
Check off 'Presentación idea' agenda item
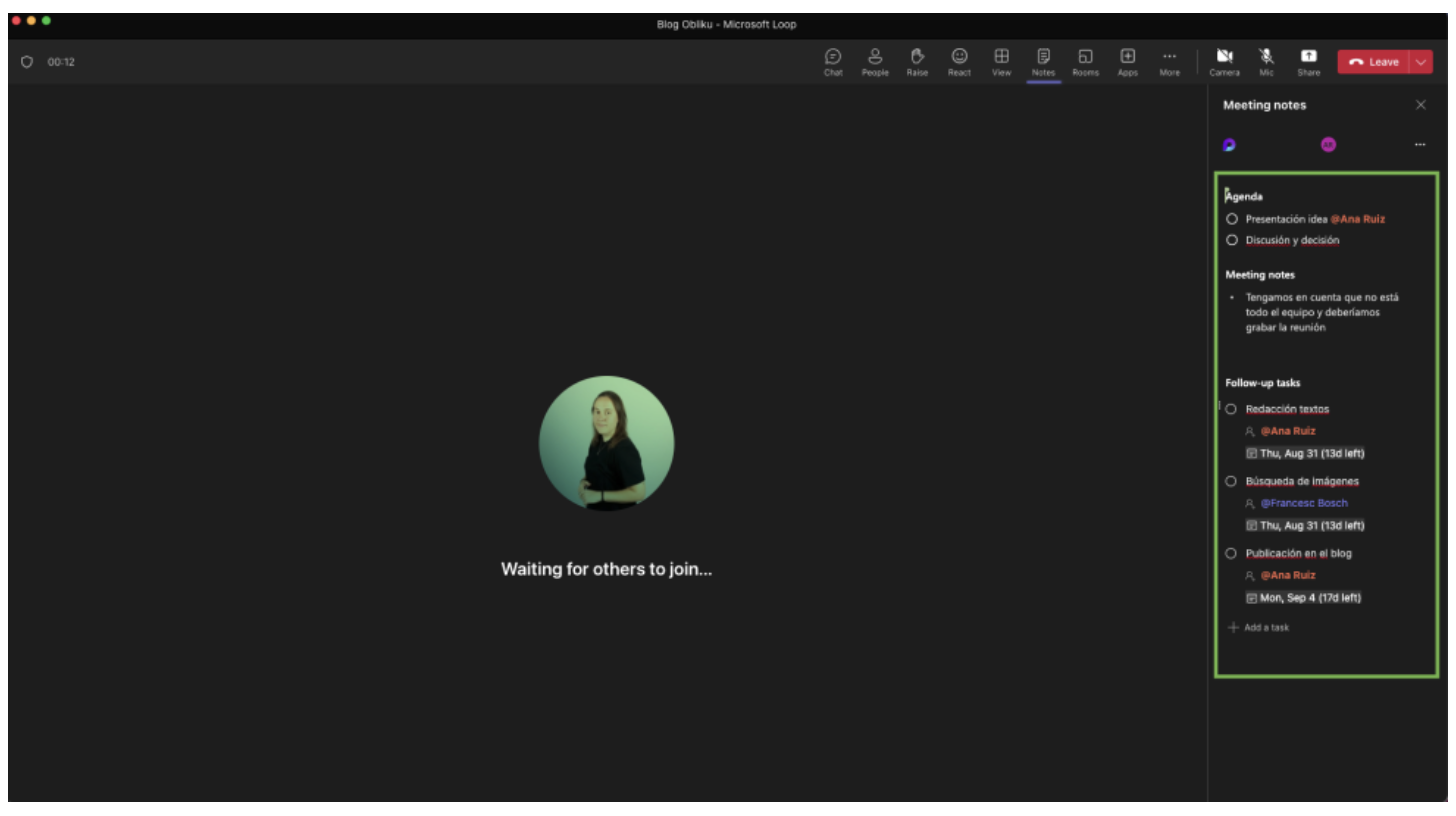[1232, 219]
